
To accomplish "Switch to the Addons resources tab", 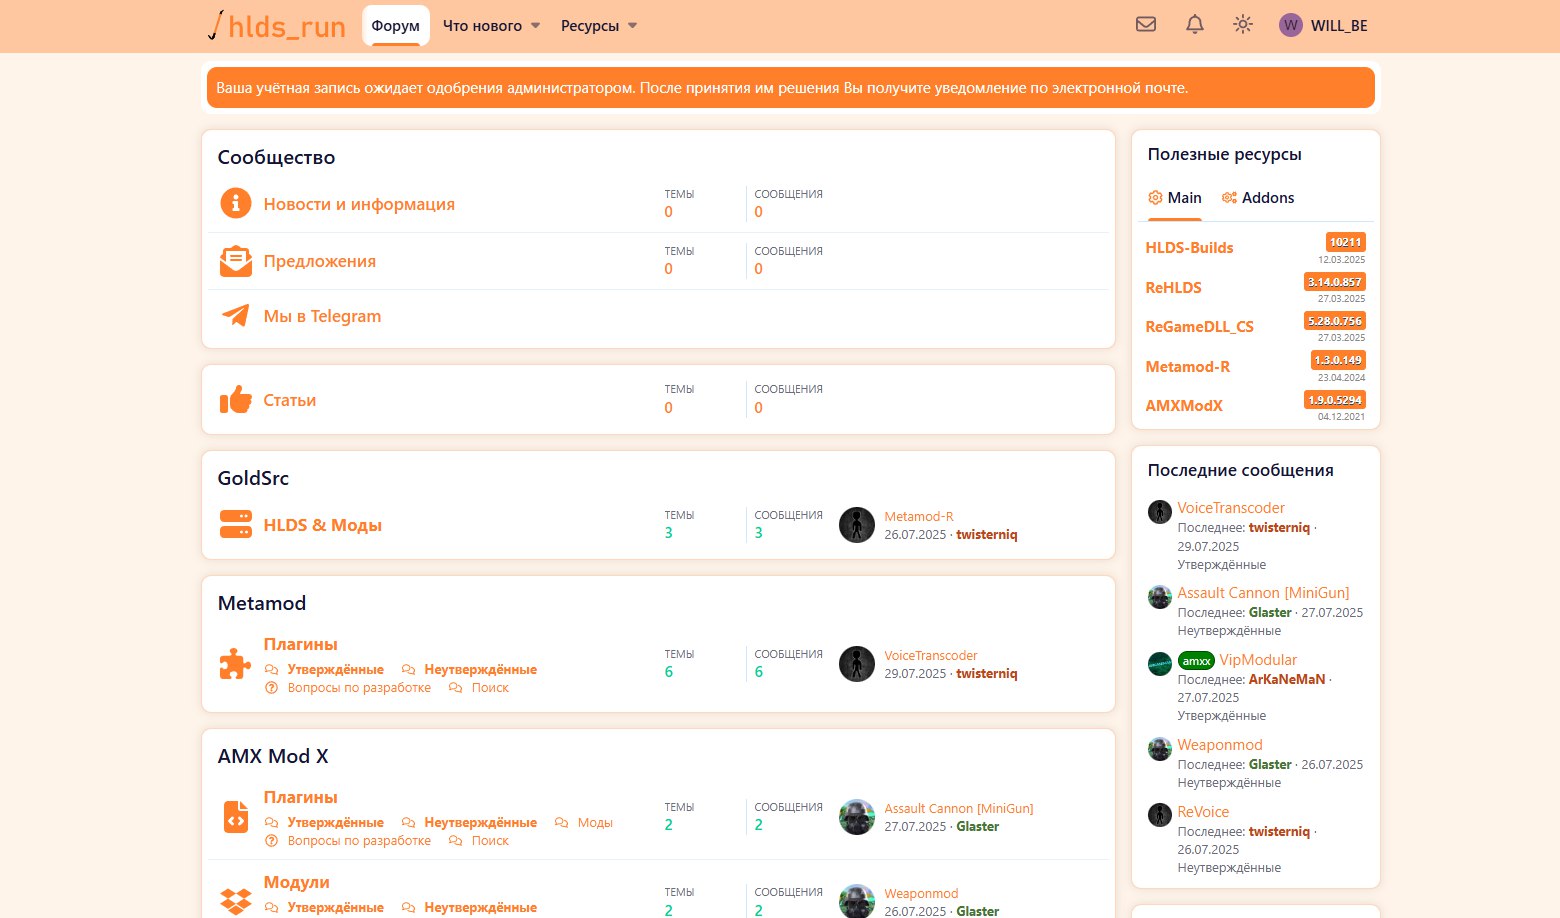I will click(1258, 198).
